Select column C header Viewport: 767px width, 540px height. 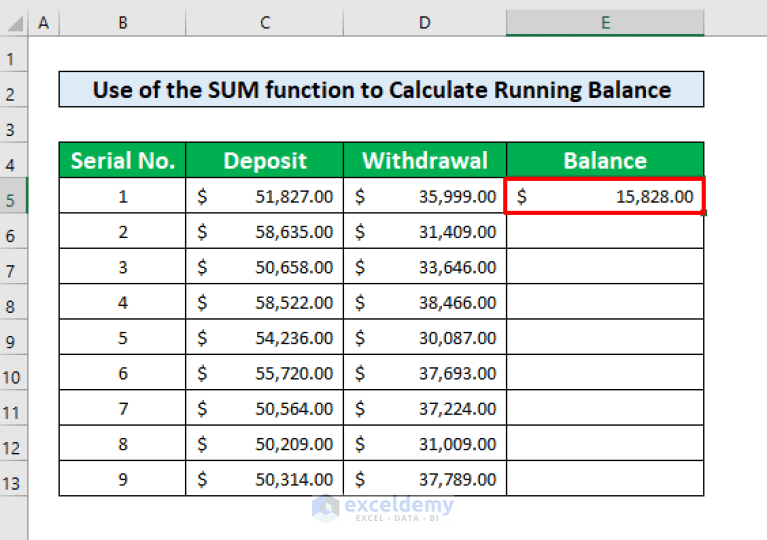[x=265, y=22]
